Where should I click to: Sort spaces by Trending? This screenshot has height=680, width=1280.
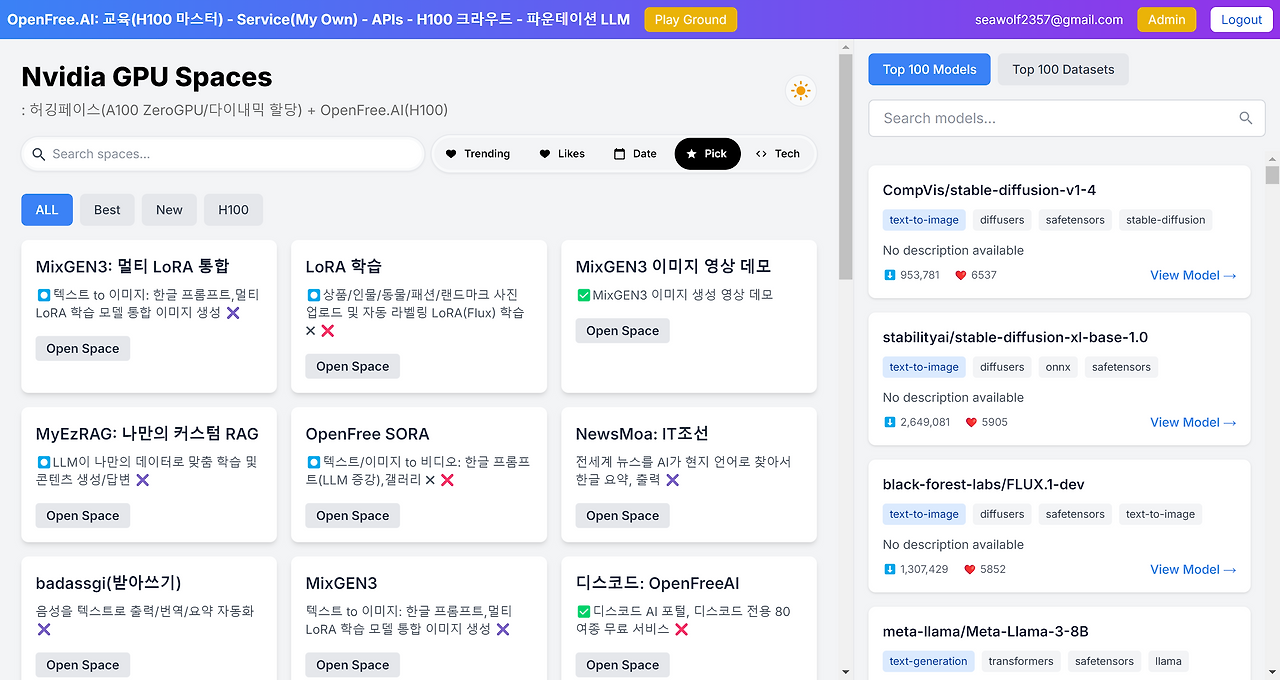478,154
